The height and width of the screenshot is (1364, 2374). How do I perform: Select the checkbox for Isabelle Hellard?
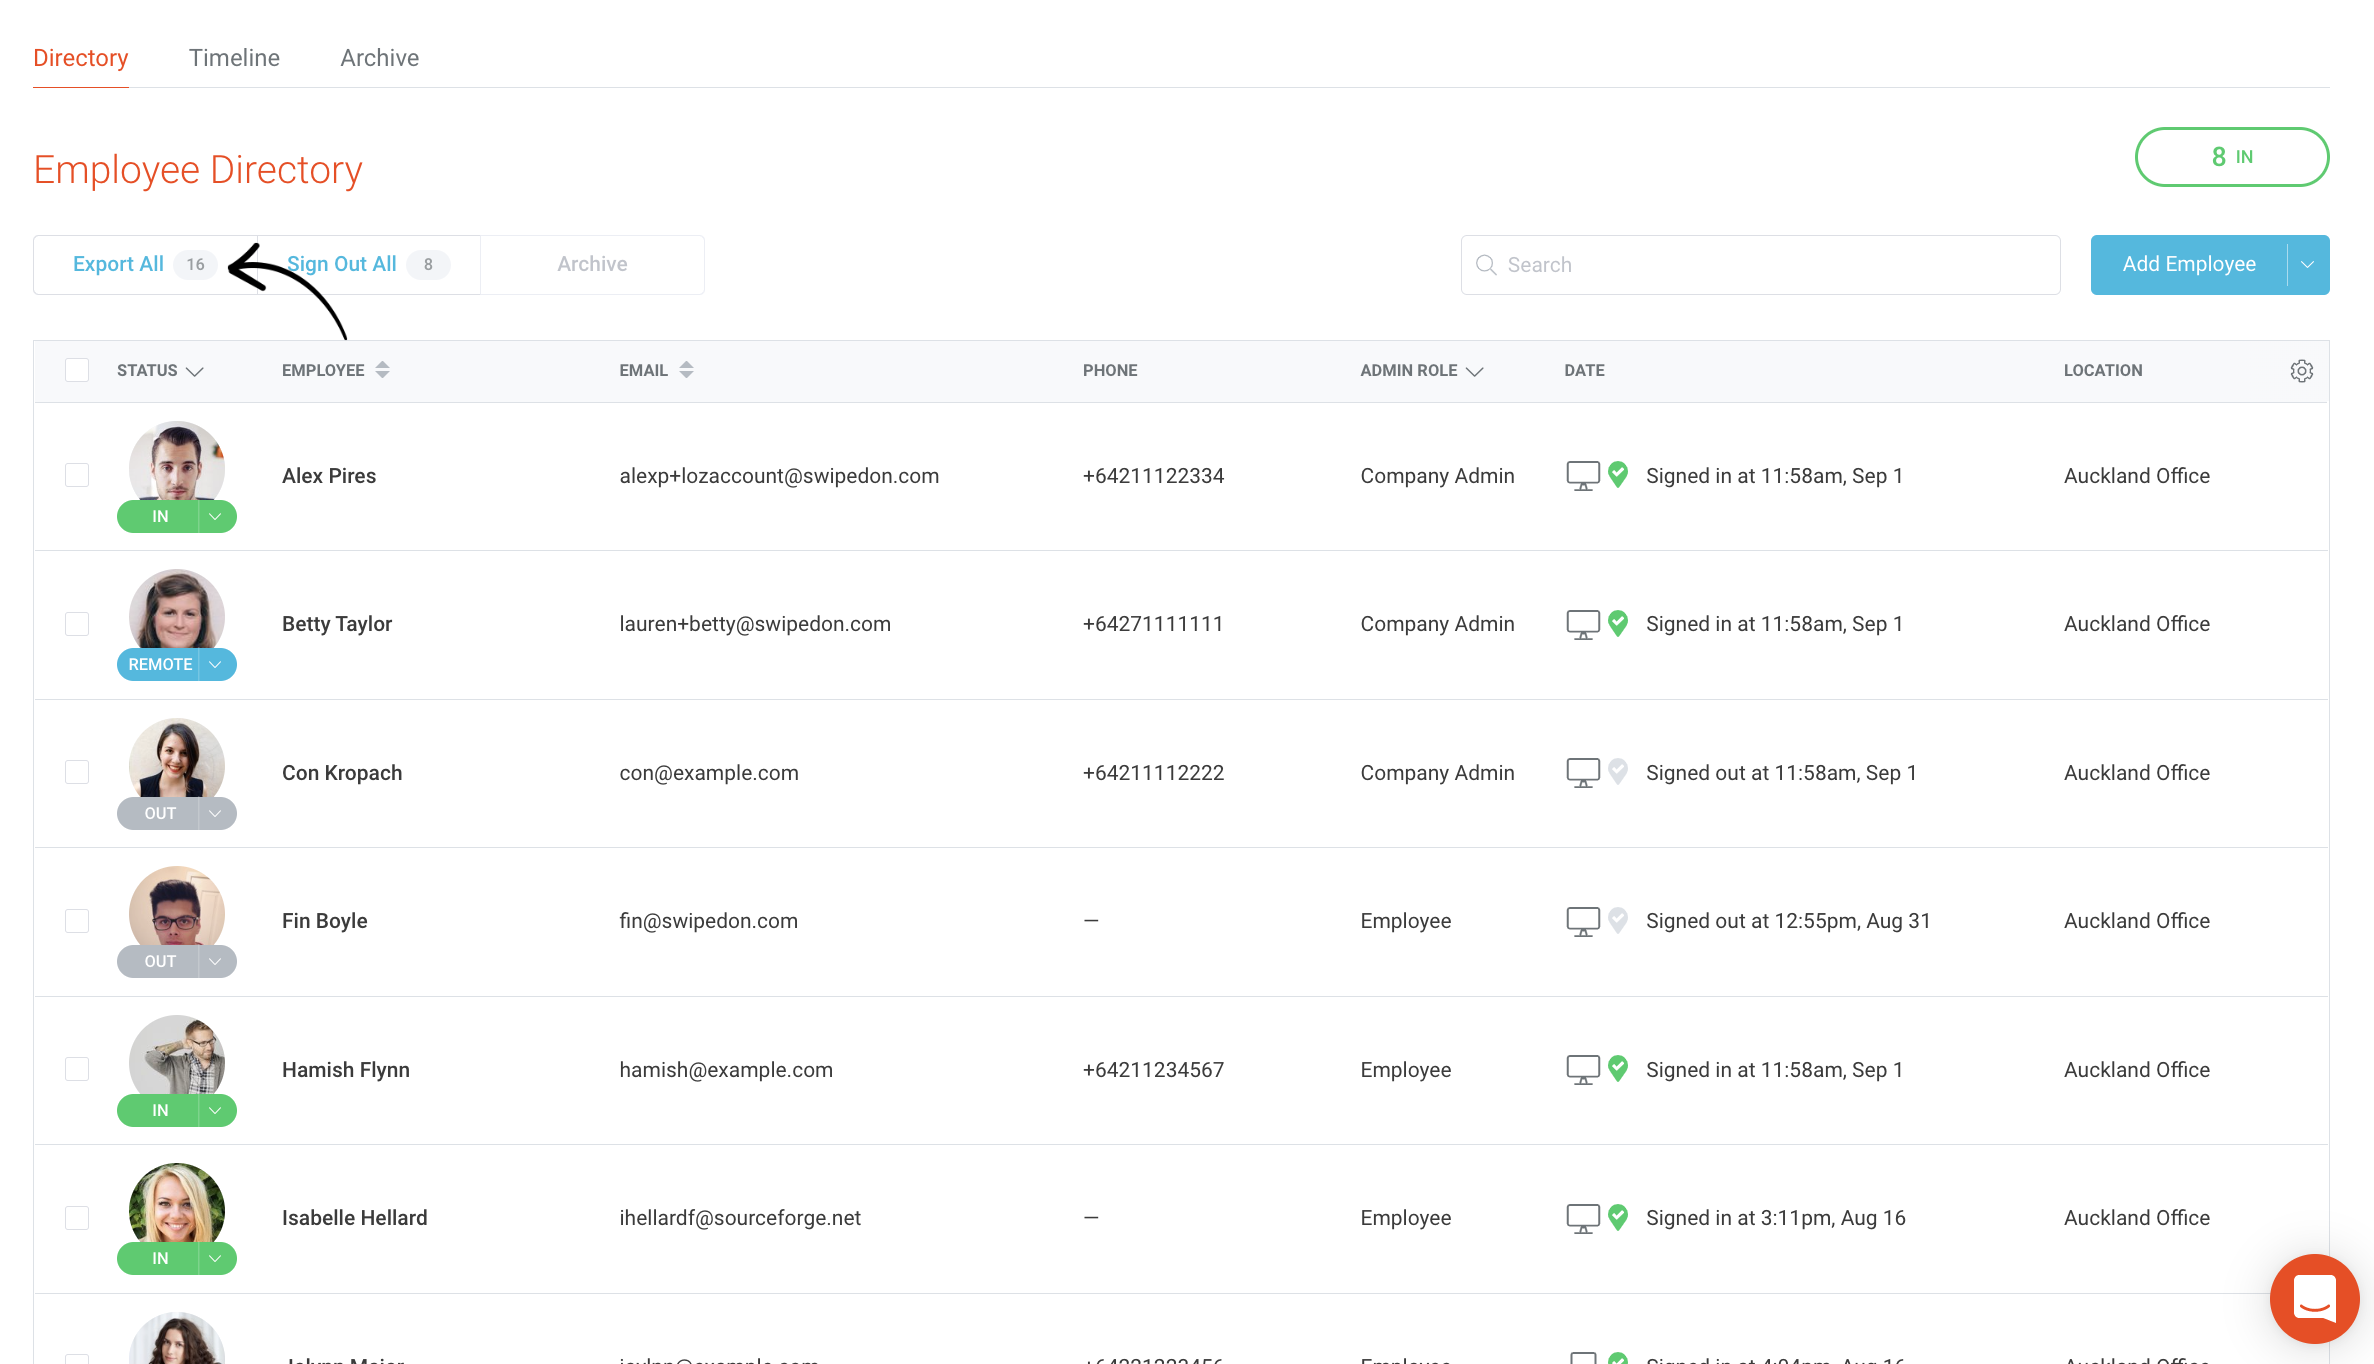pos(77,1218)
